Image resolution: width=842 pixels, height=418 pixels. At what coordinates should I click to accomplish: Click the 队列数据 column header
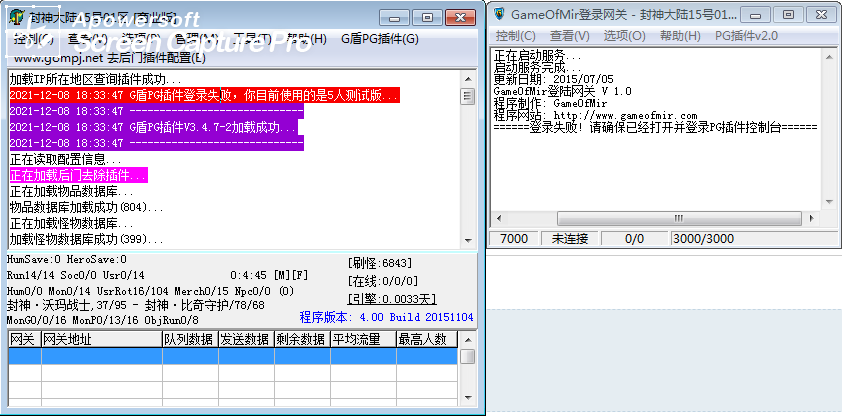click(191, 340)
